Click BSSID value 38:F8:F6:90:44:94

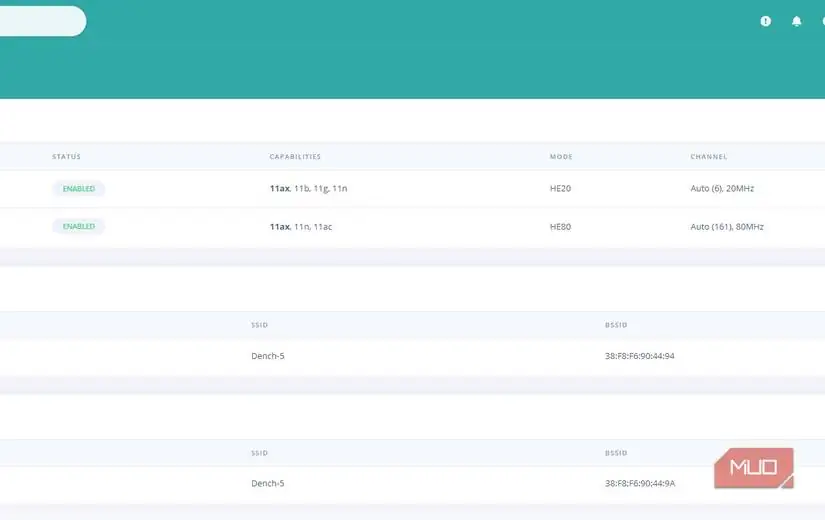pyautogui.click(x=639, y=356)
